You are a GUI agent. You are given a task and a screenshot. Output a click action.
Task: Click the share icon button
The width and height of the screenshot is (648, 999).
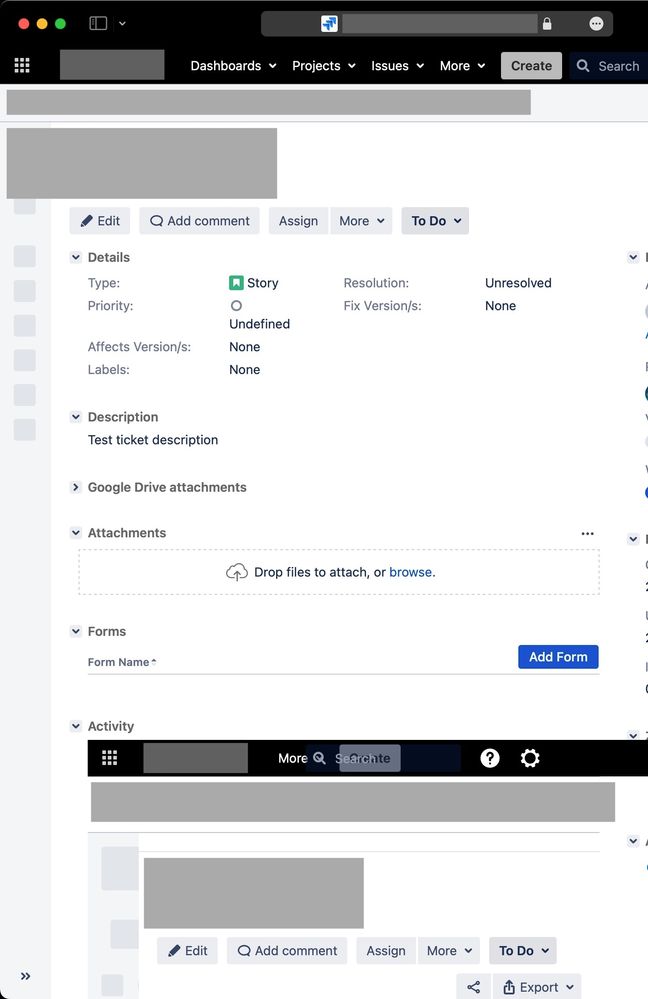(473, 987)
